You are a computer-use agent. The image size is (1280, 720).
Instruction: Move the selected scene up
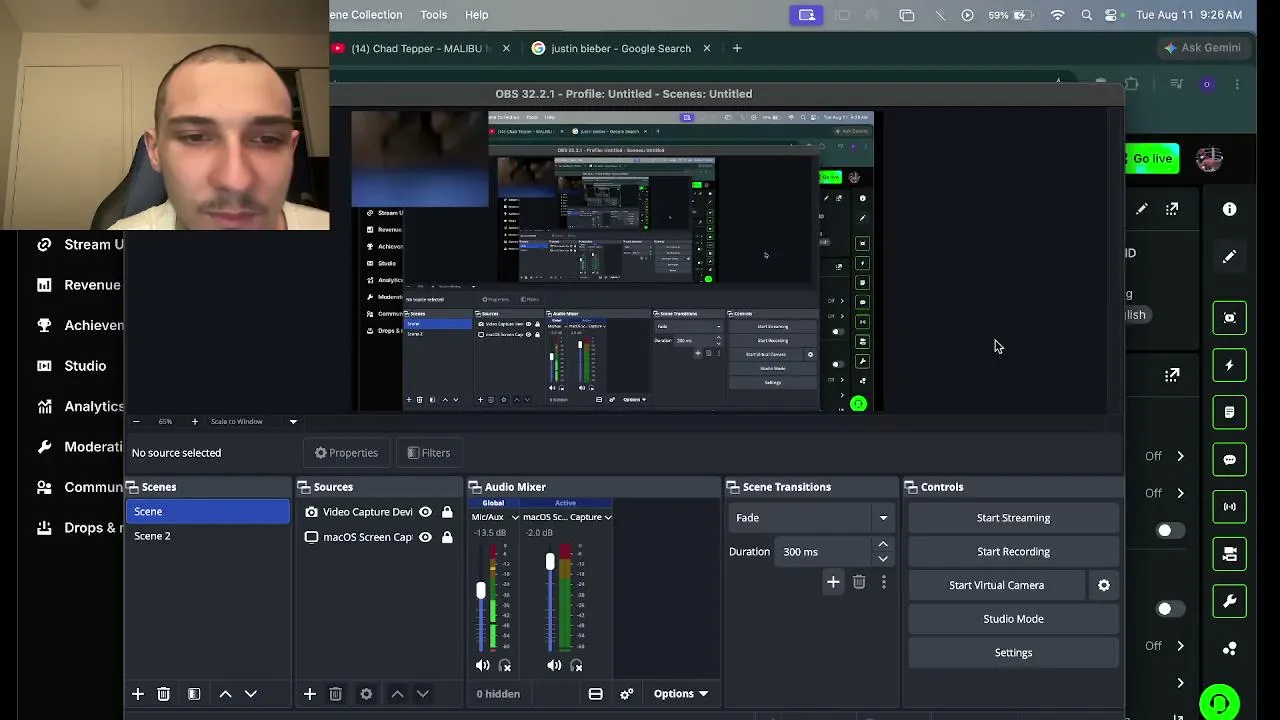[x=225, y=694]
